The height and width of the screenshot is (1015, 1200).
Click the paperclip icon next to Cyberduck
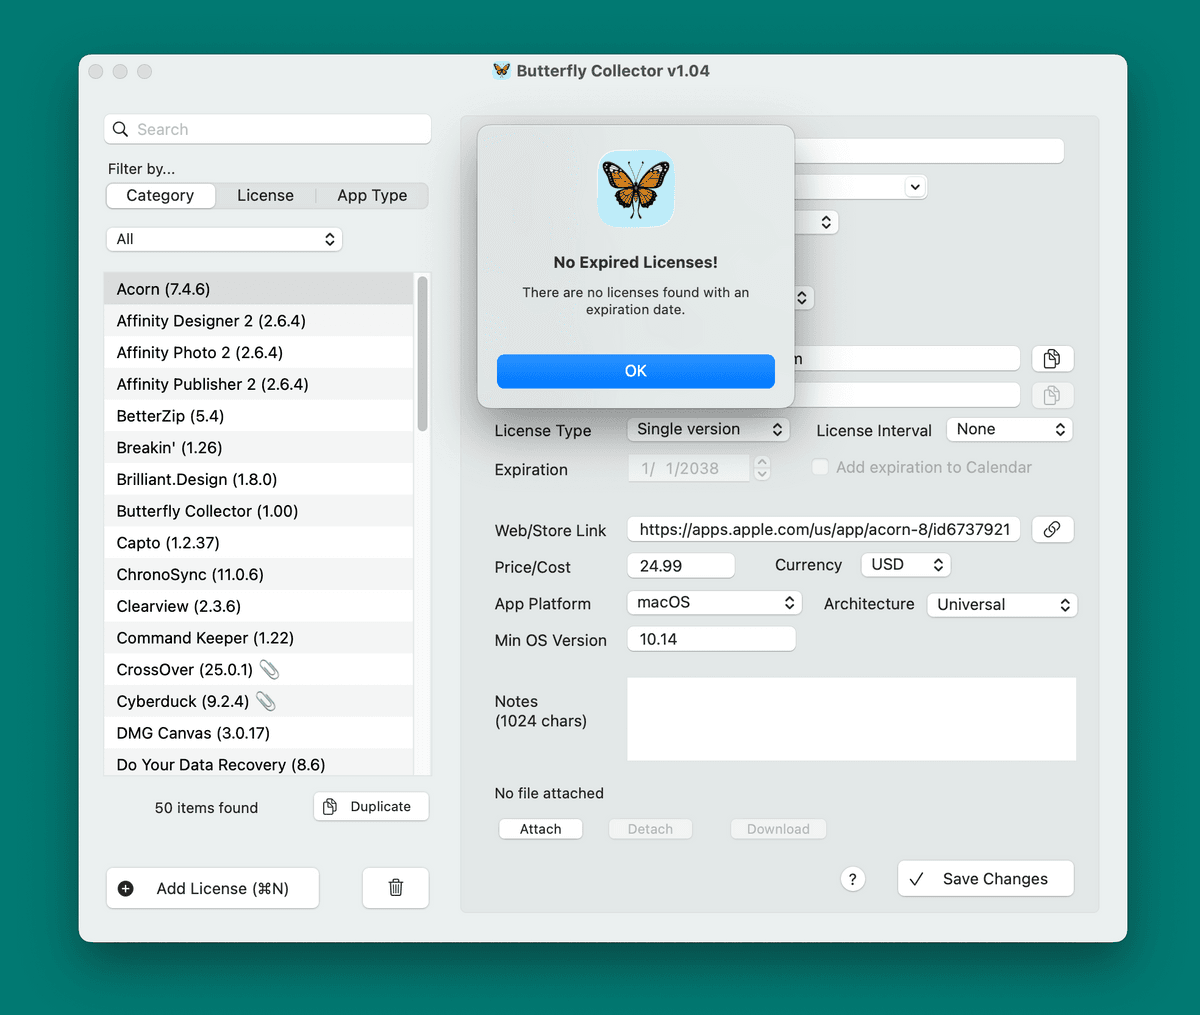265,701
